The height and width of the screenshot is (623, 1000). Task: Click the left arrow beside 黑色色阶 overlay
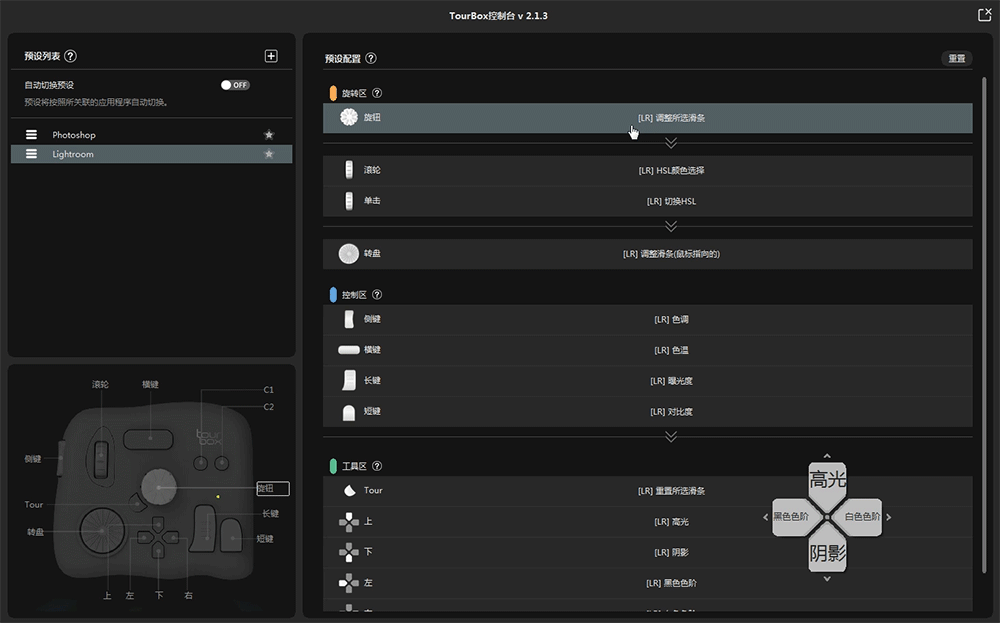(x=765, y=517)
